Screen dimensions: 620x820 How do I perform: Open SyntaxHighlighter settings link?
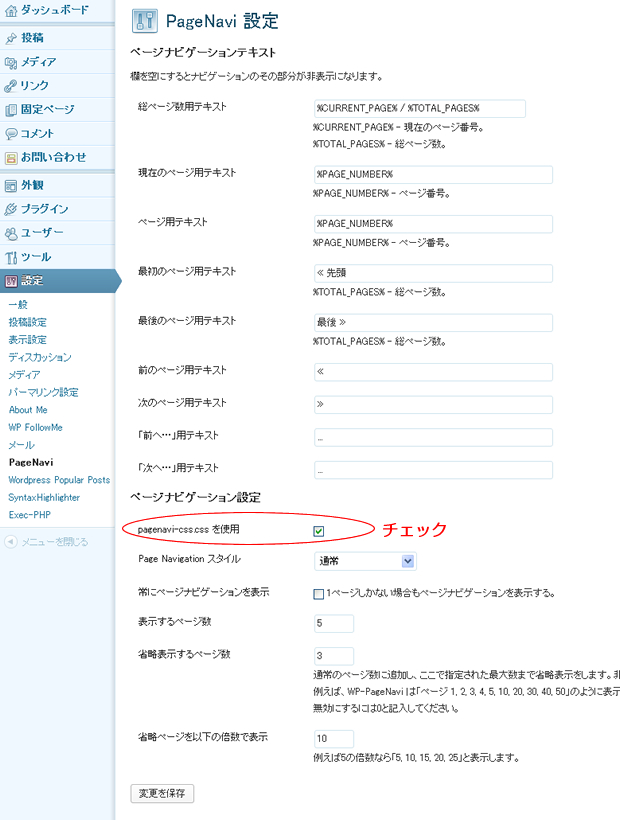coord(46,497)
